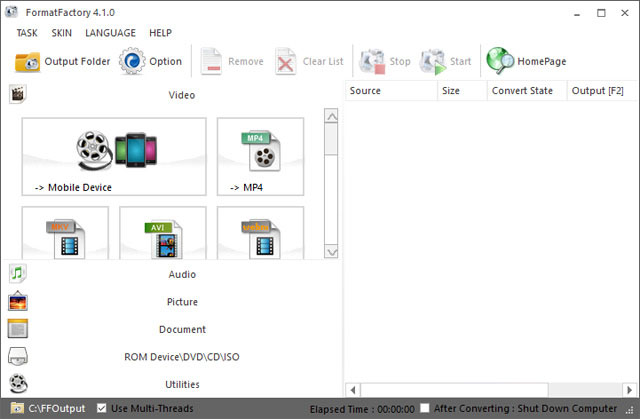The height and width of the screenshot is (419, 640).
Task: Choose the WebM conversion tile
Action: pyautogui.click(x=260, y=233)
